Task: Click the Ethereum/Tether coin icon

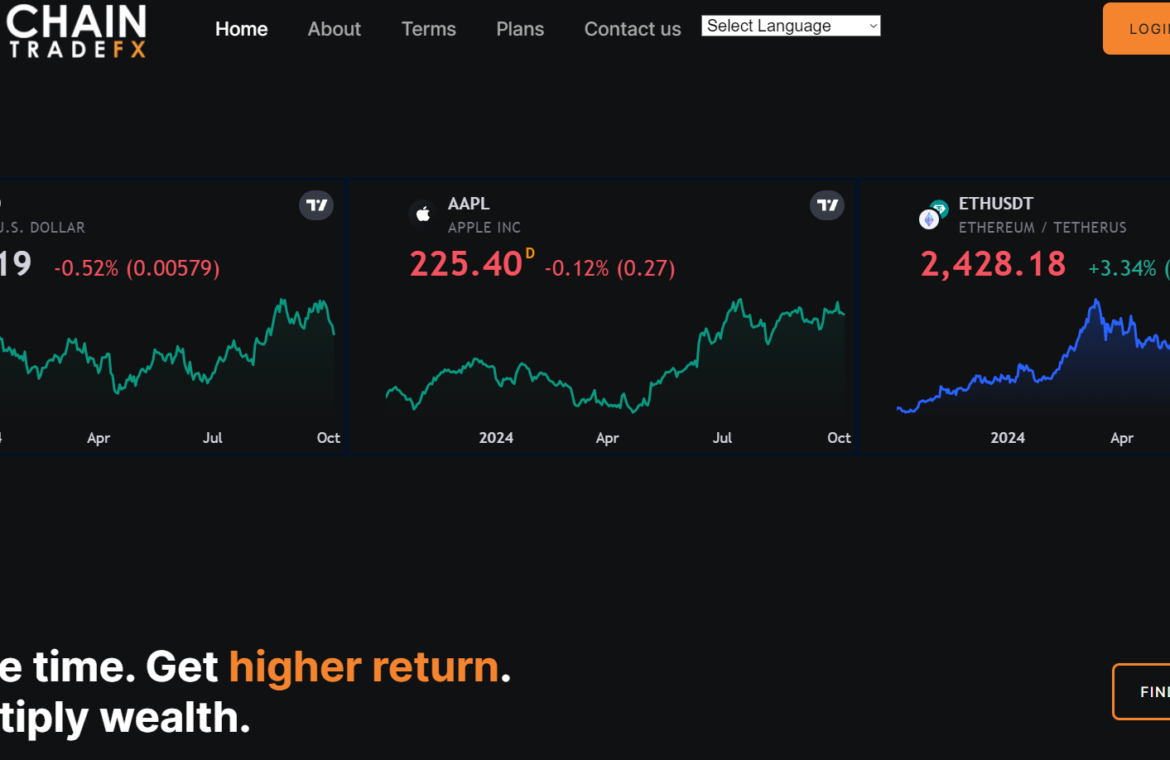Action: pyautogui.click(x=933, y=215)
